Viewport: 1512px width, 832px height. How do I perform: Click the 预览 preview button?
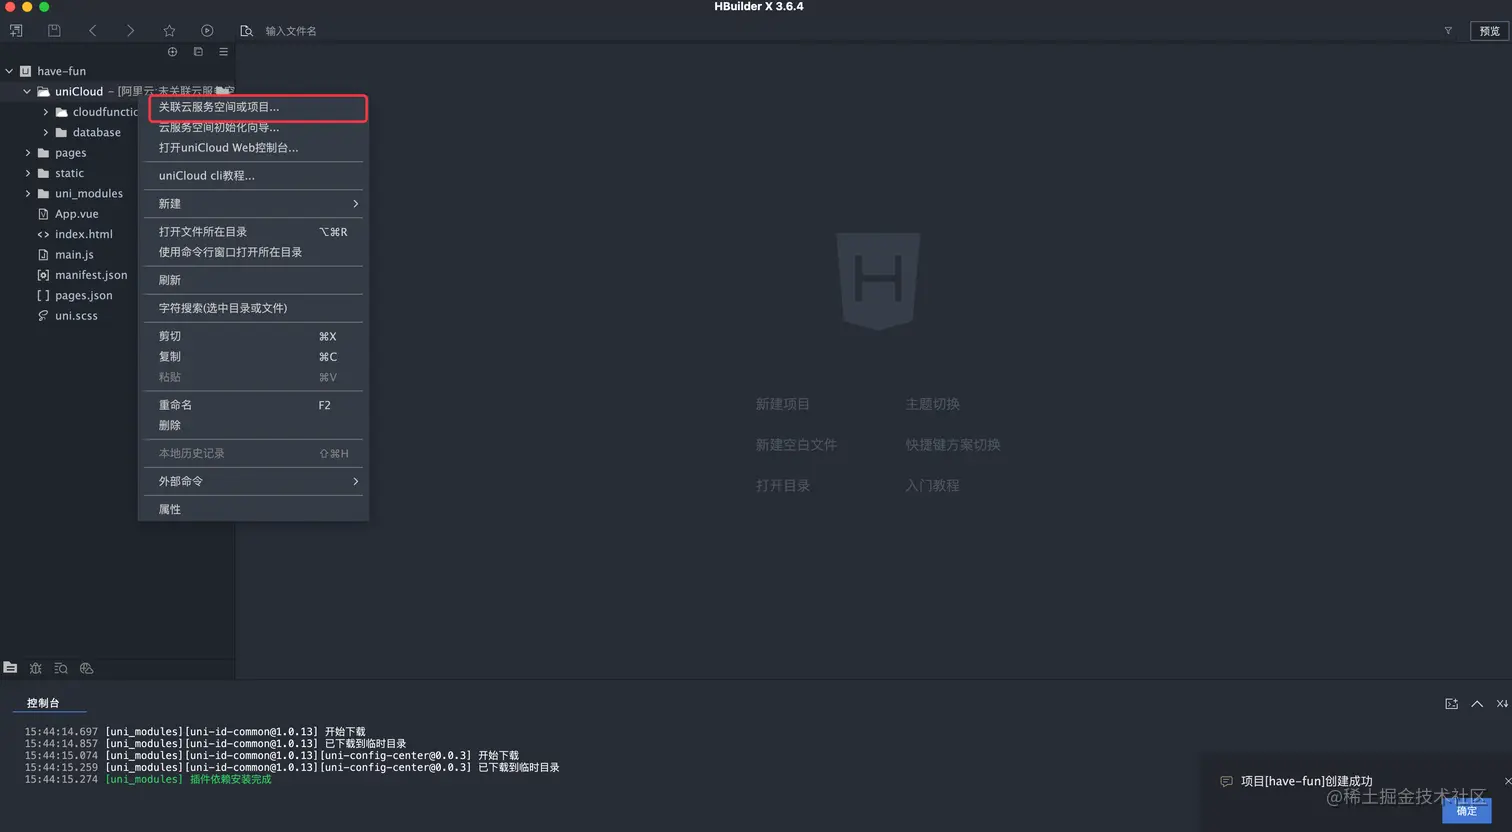(1490, 31)
